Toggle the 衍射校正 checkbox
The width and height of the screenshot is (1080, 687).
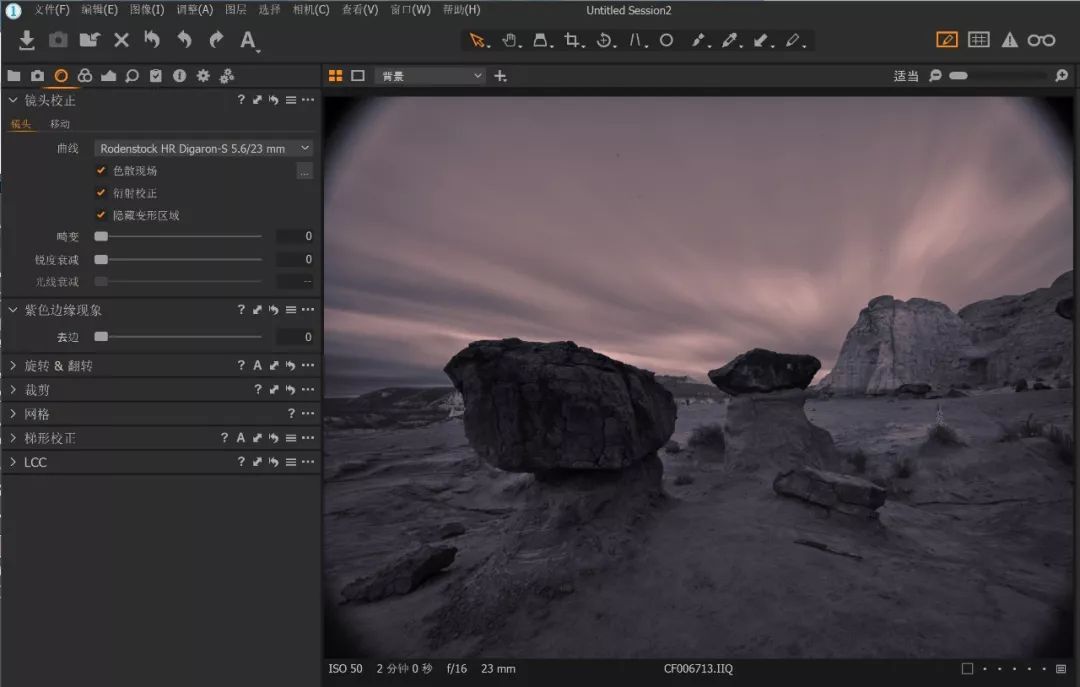(x=101, y=193)
